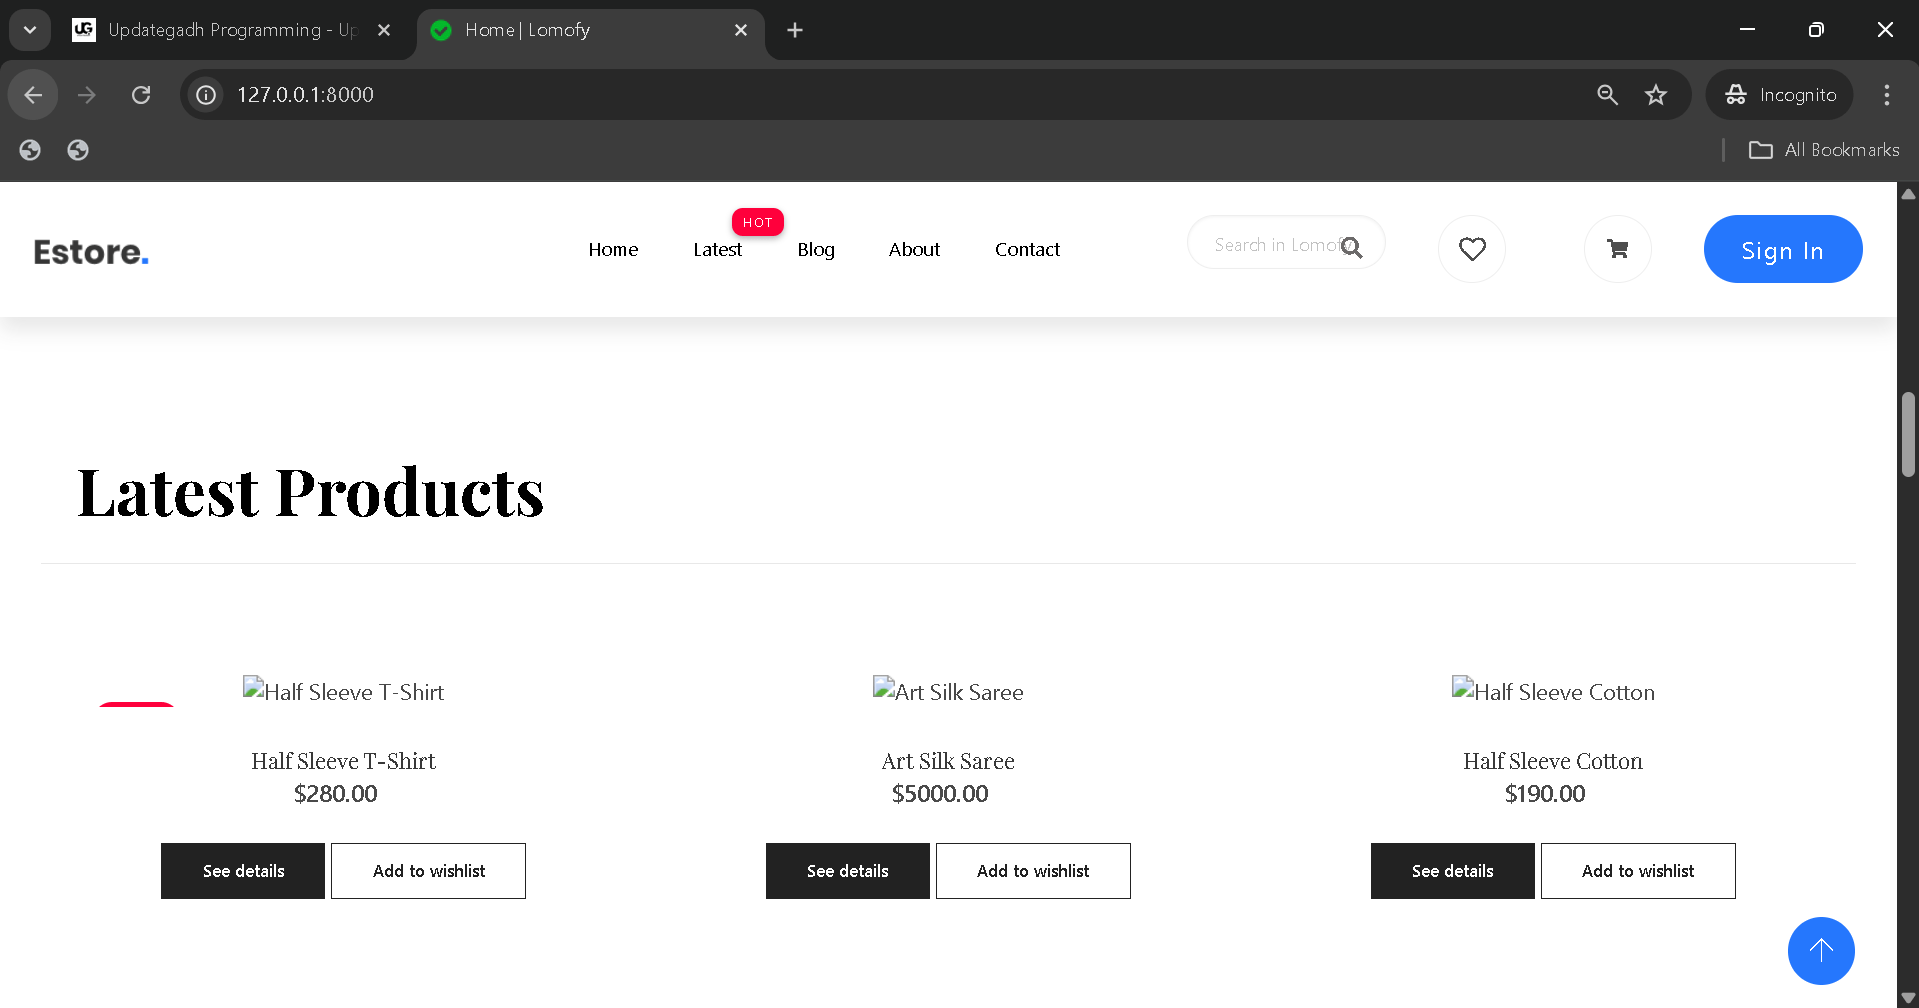Screen dimensions: 1919x1008
Task: Add Half Sleeve Cotton to wishlist
Action: [1637, 870]
